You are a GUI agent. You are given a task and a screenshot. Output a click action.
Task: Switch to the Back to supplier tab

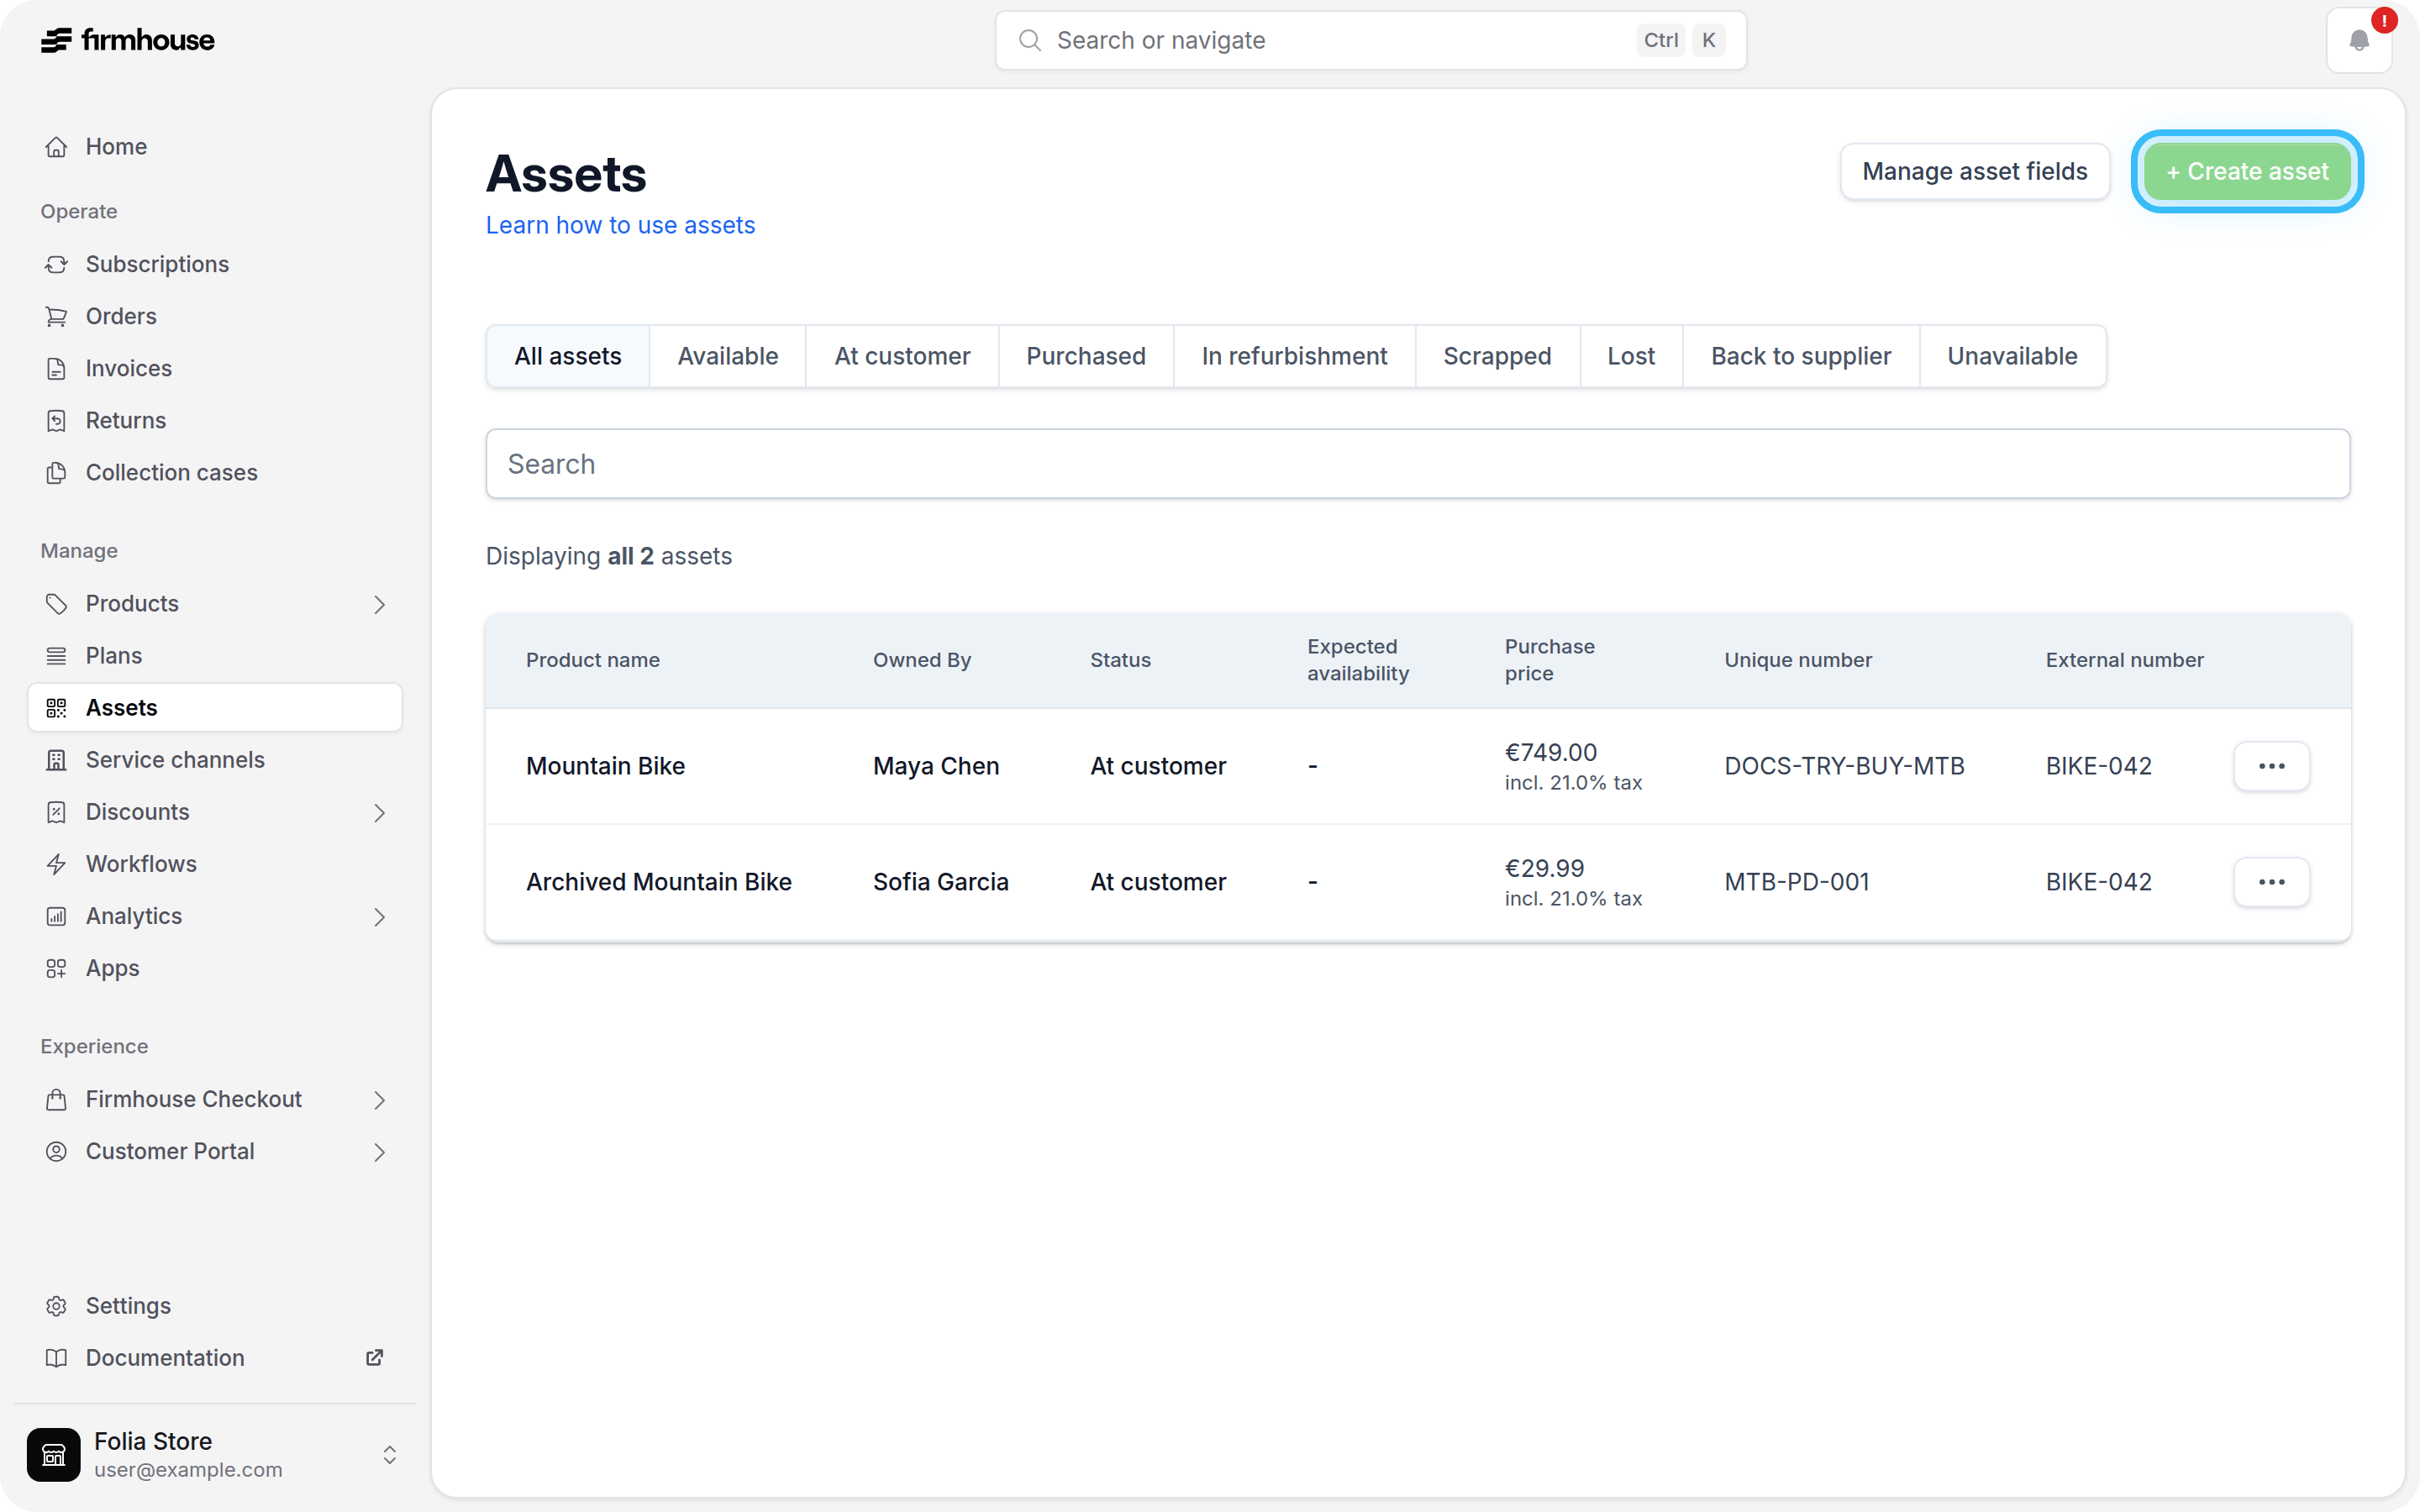click(1800, 356)
